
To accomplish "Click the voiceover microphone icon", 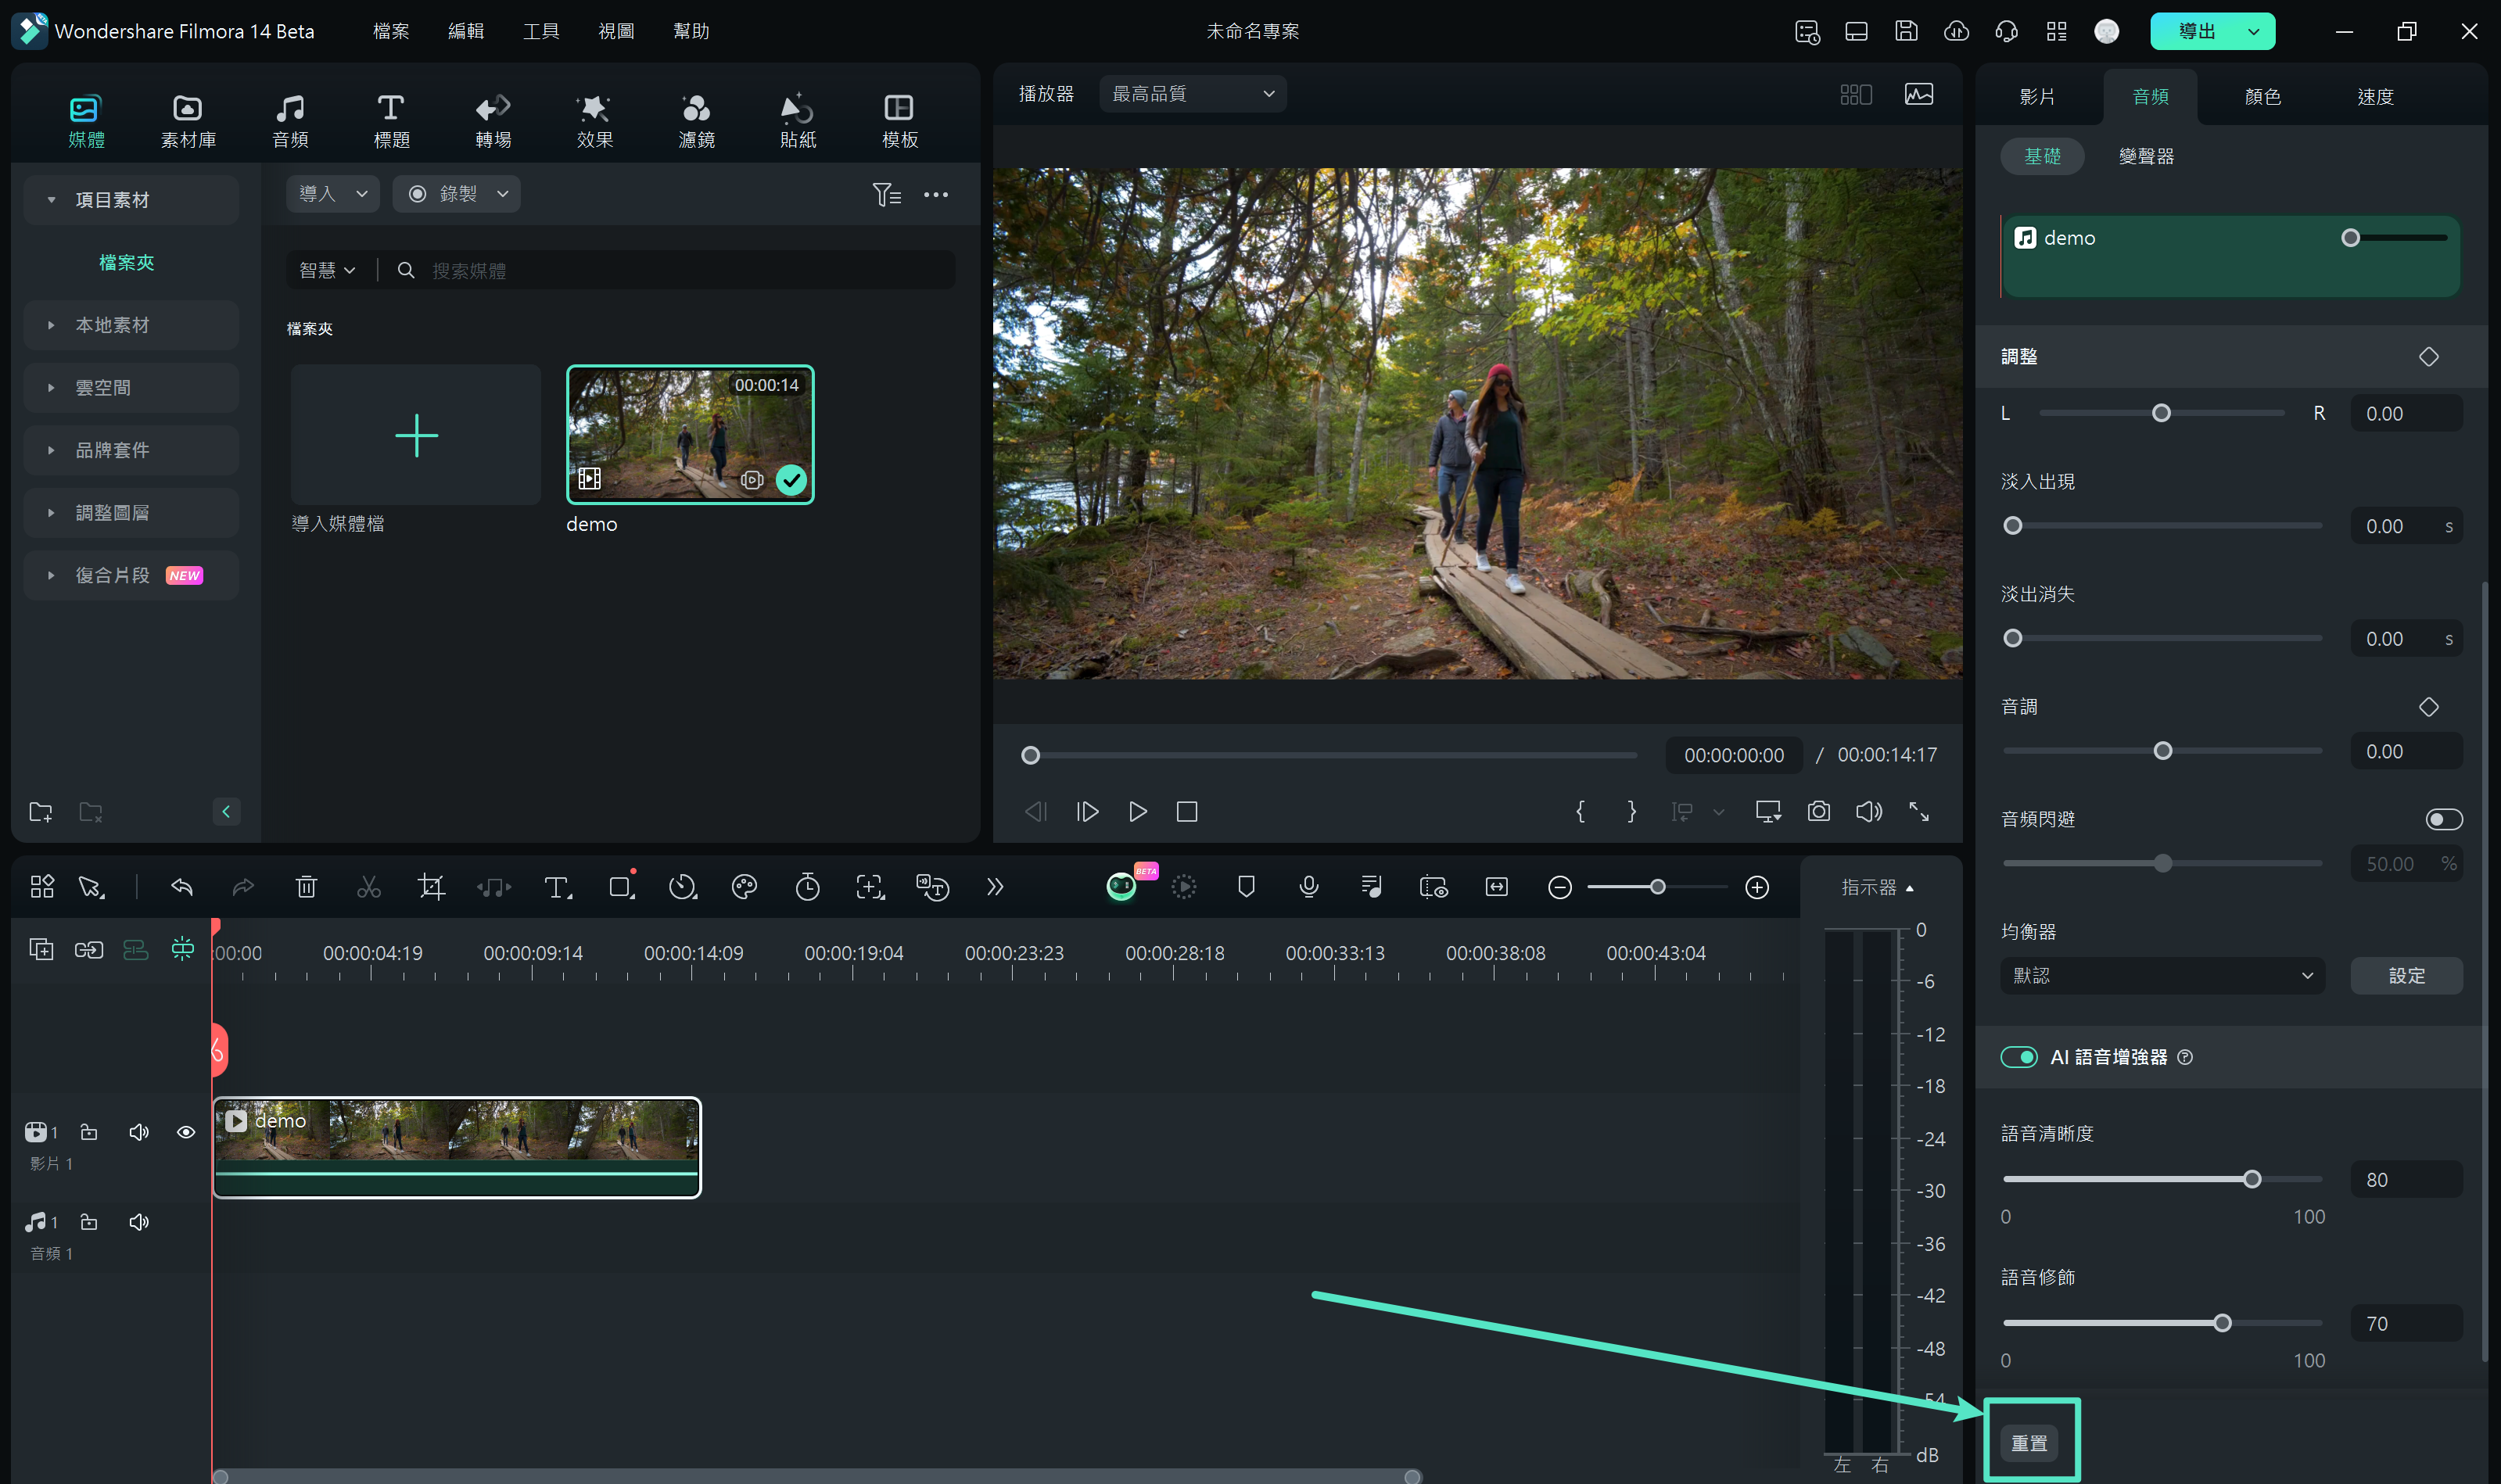I will coord(1309,887).
